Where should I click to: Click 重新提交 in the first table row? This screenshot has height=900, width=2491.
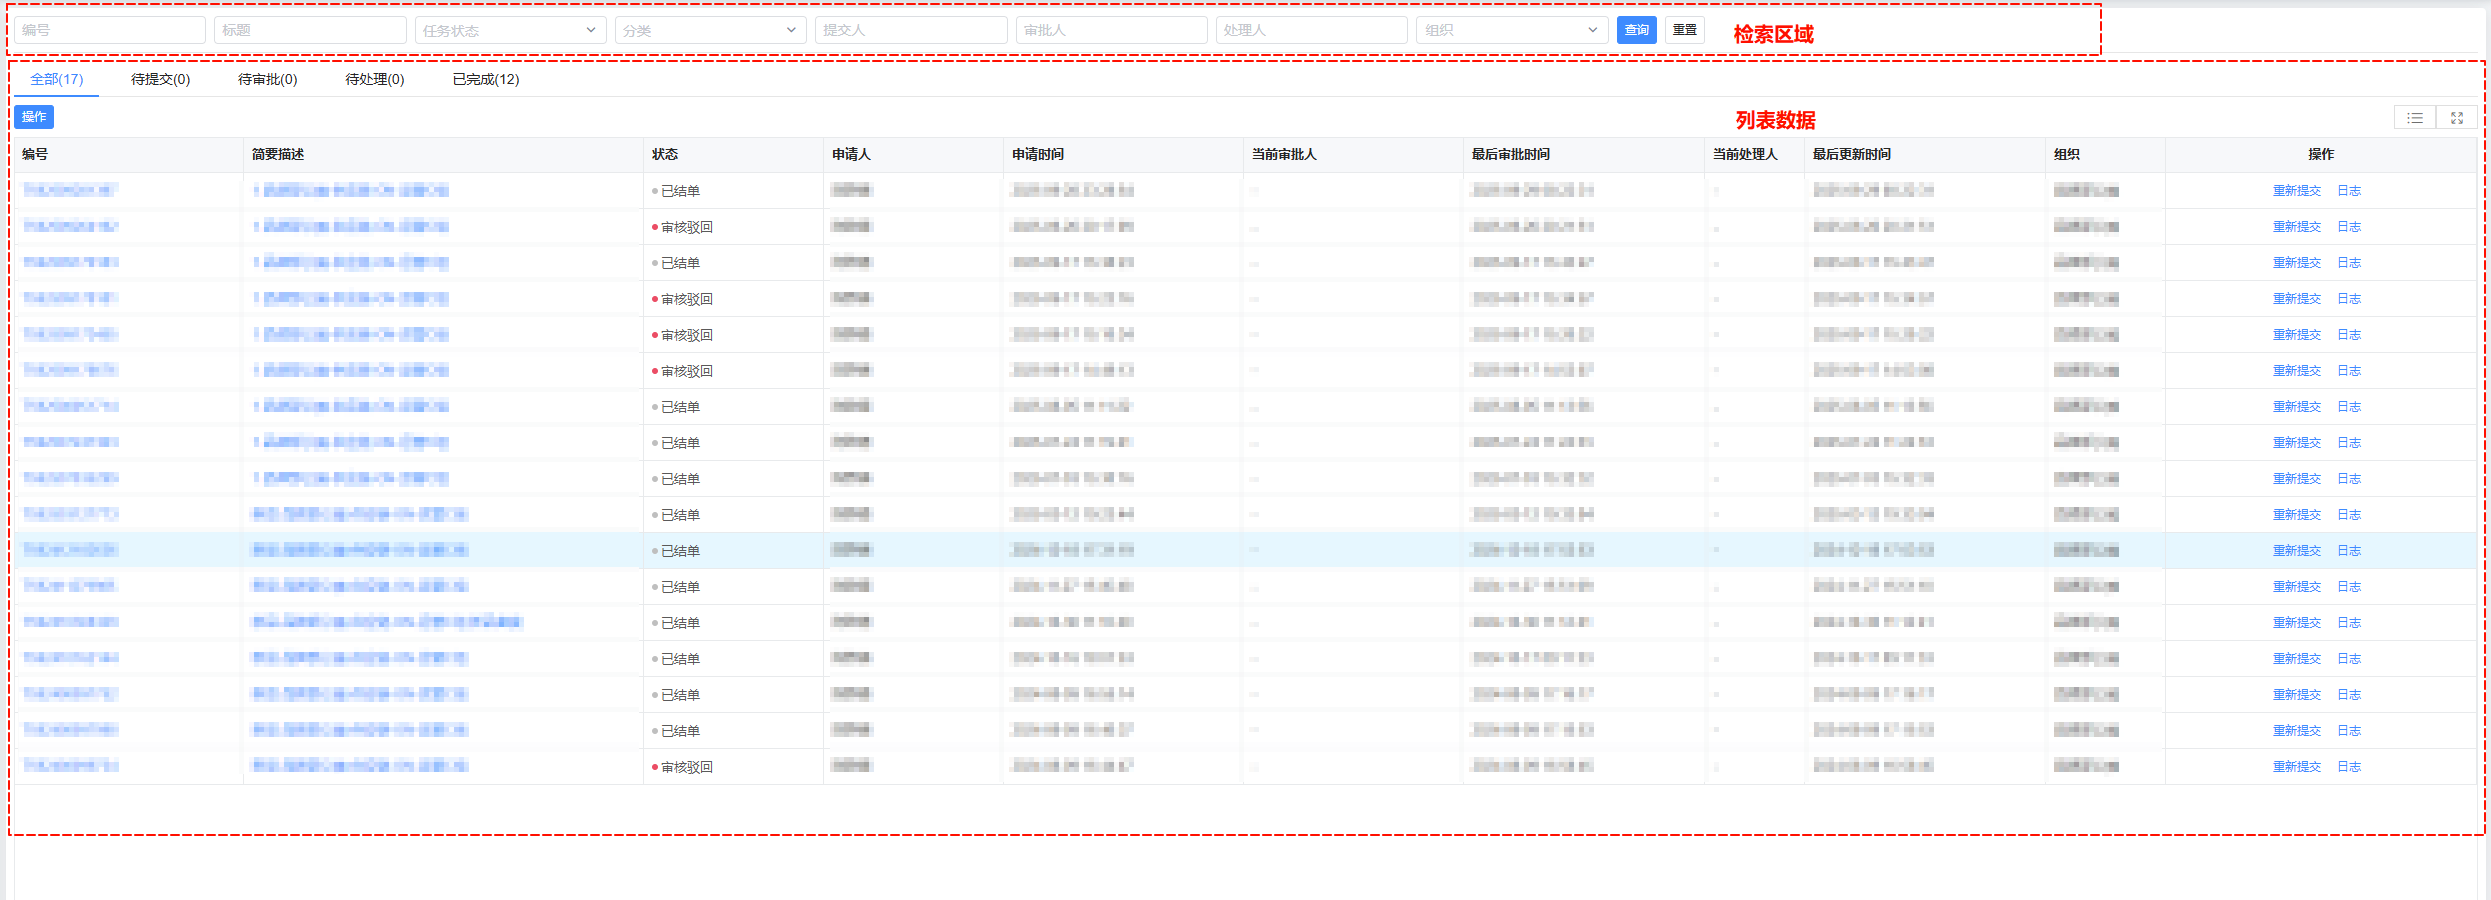2296,191
